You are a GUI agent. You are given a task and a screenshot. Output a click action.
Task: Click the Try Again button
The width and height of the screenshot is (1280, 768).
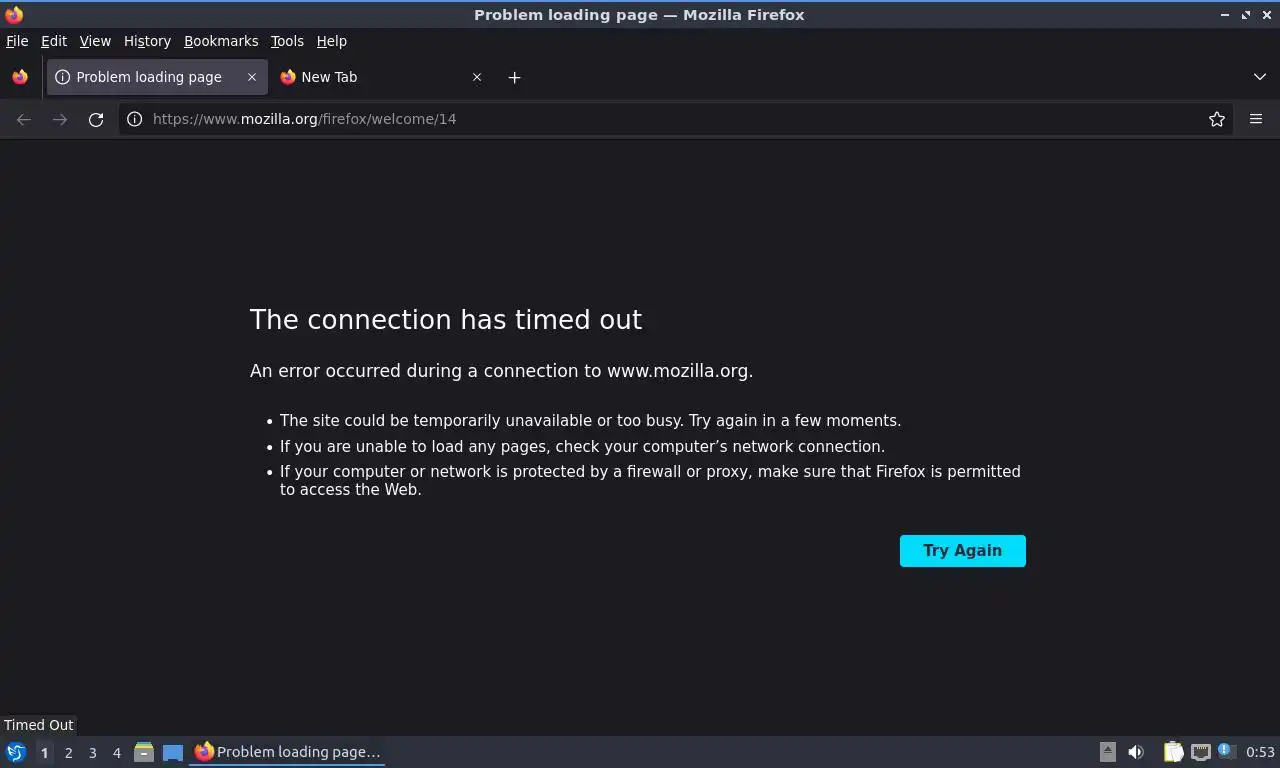tap(963, 551)
